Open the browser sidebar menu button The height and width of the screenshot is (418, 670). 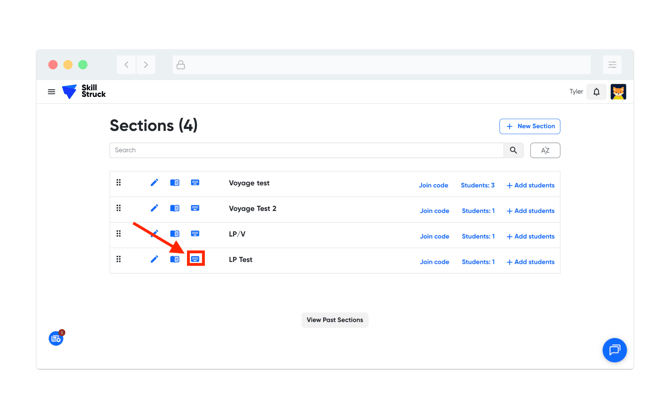click(612, 65)
